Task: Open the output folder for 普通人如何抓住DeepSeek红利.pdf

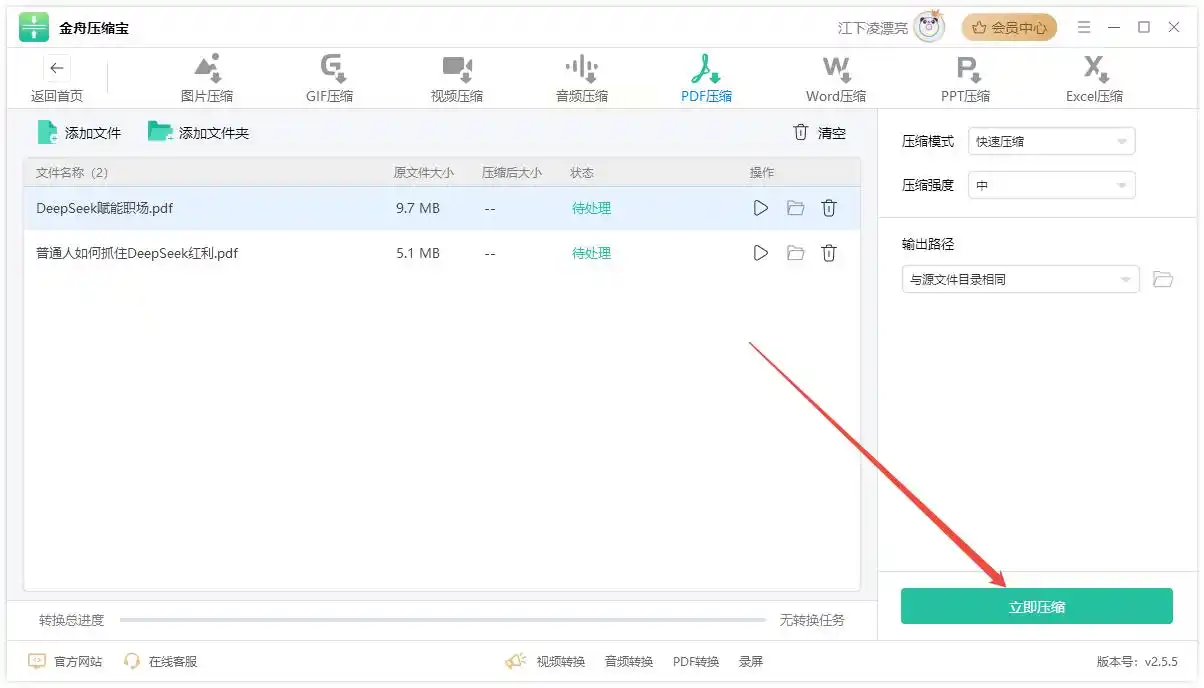Action: (796, 253)
